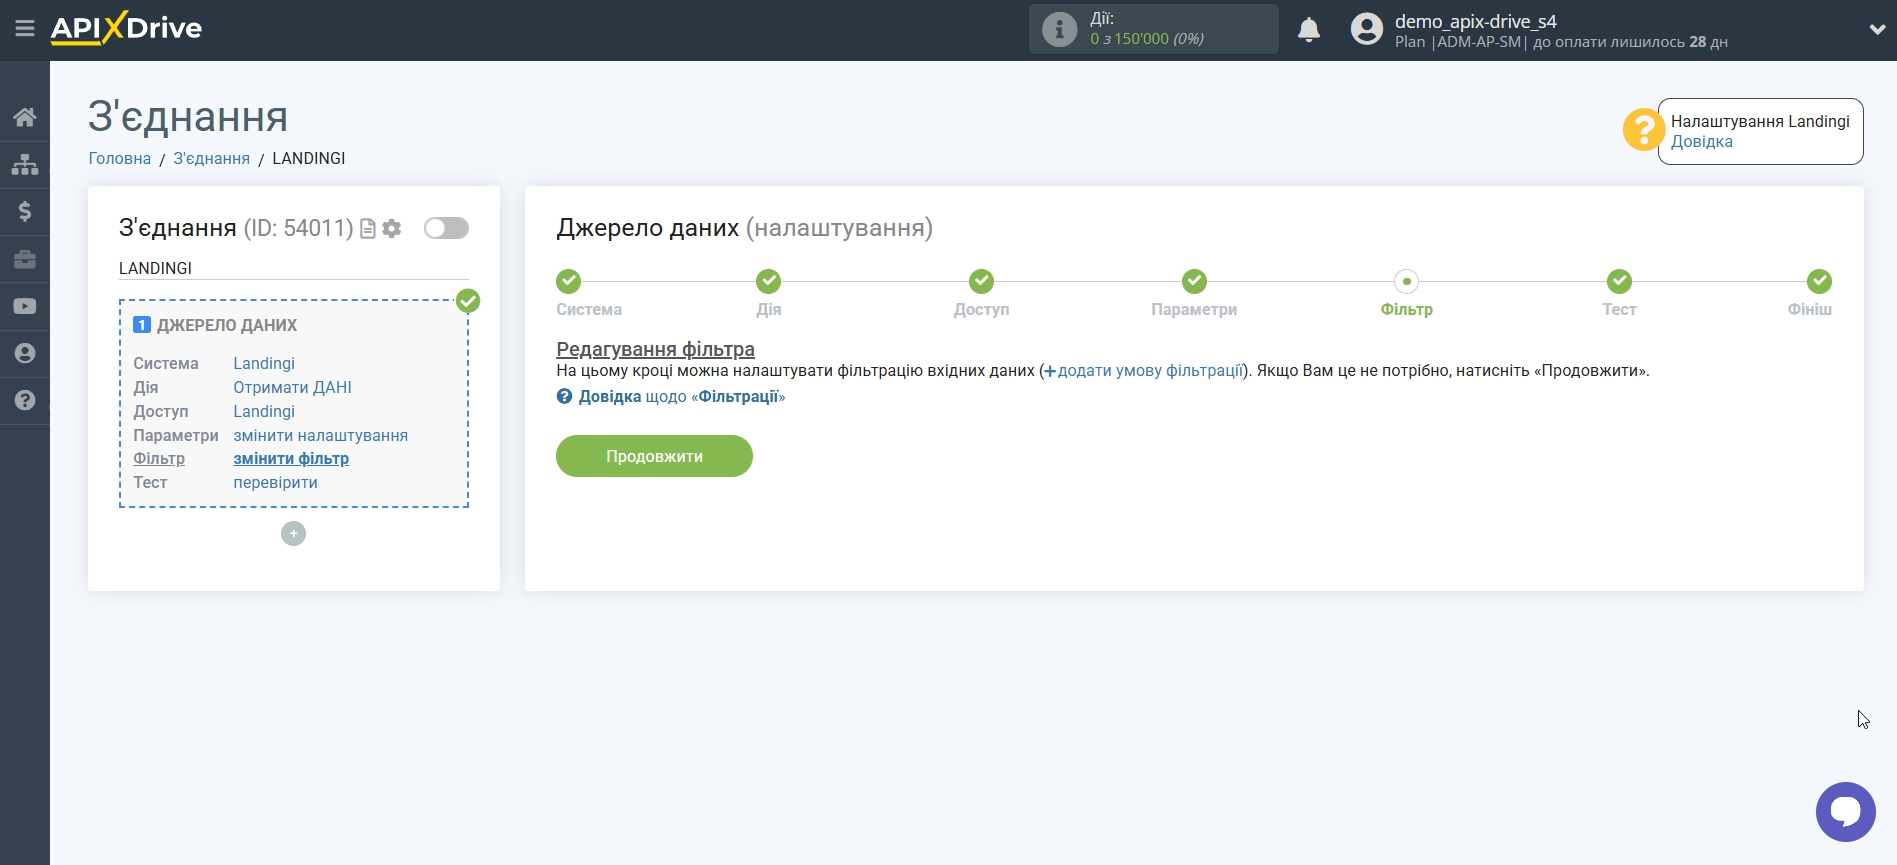Viewport: 1897px width, 865px height.
Task: Toggle the connection on/off switch
Action: 446,228
